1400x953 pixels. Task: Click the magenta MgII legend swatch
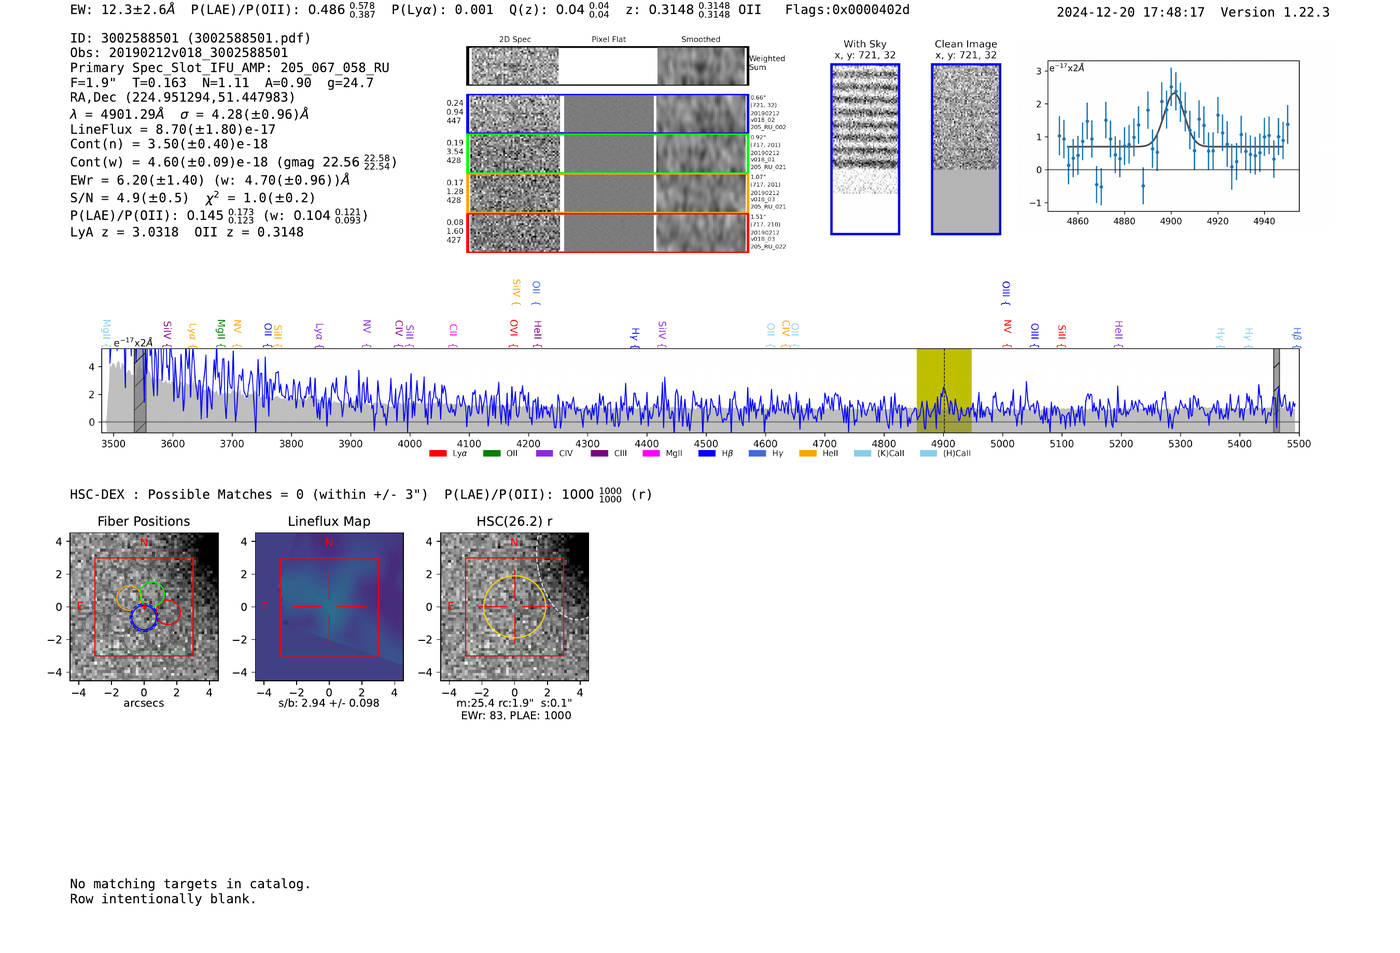(651, 454)
